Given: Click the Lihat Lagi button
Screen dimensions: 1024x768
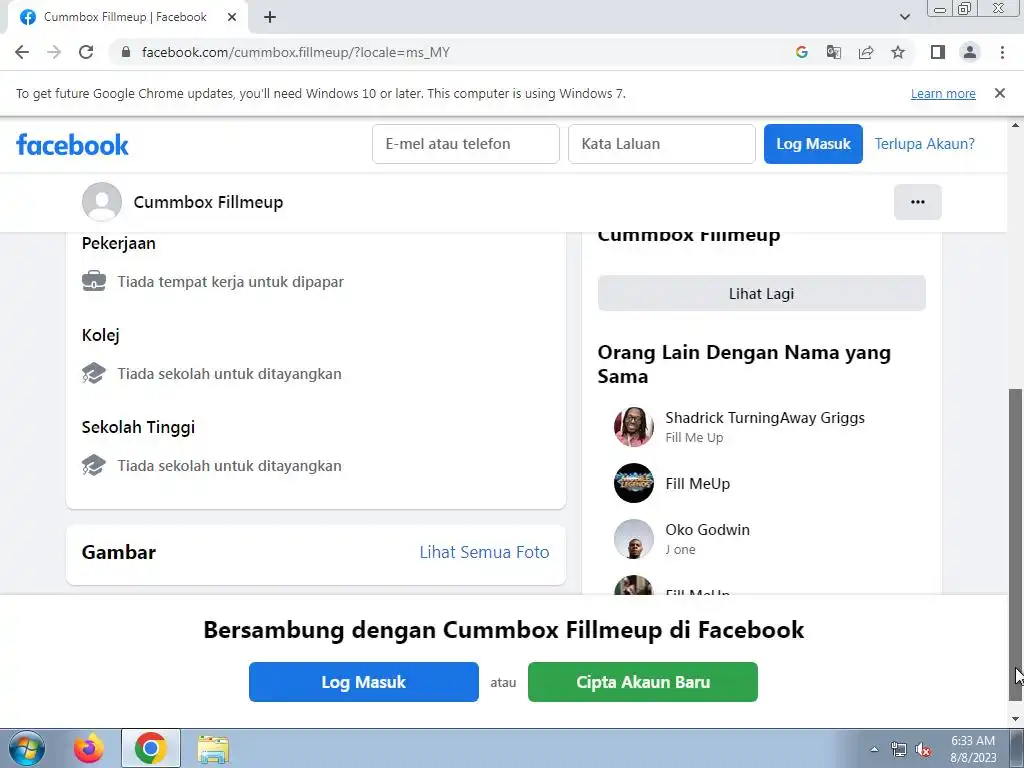Looking at the screenshot, I should [761, 293].
